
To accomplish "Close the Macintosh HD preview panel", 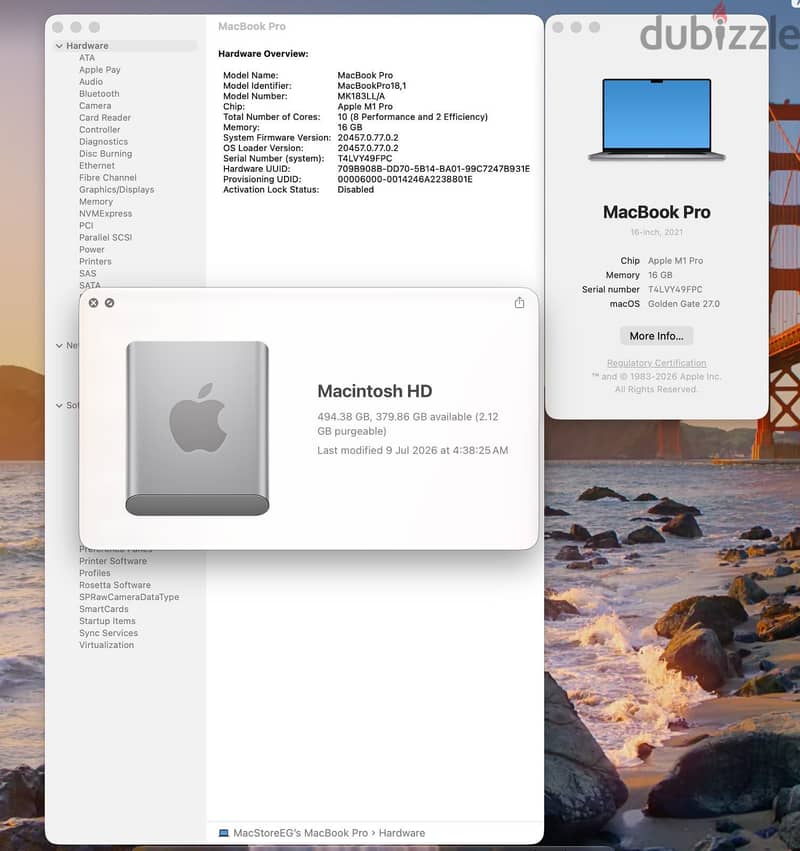I will click(93, 303).
